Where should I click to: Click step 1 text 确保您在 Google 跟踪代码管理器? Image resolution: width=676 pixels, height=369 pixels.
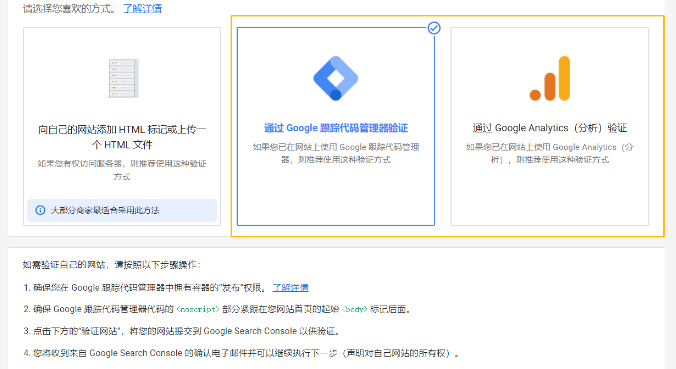tap(146, 288)
